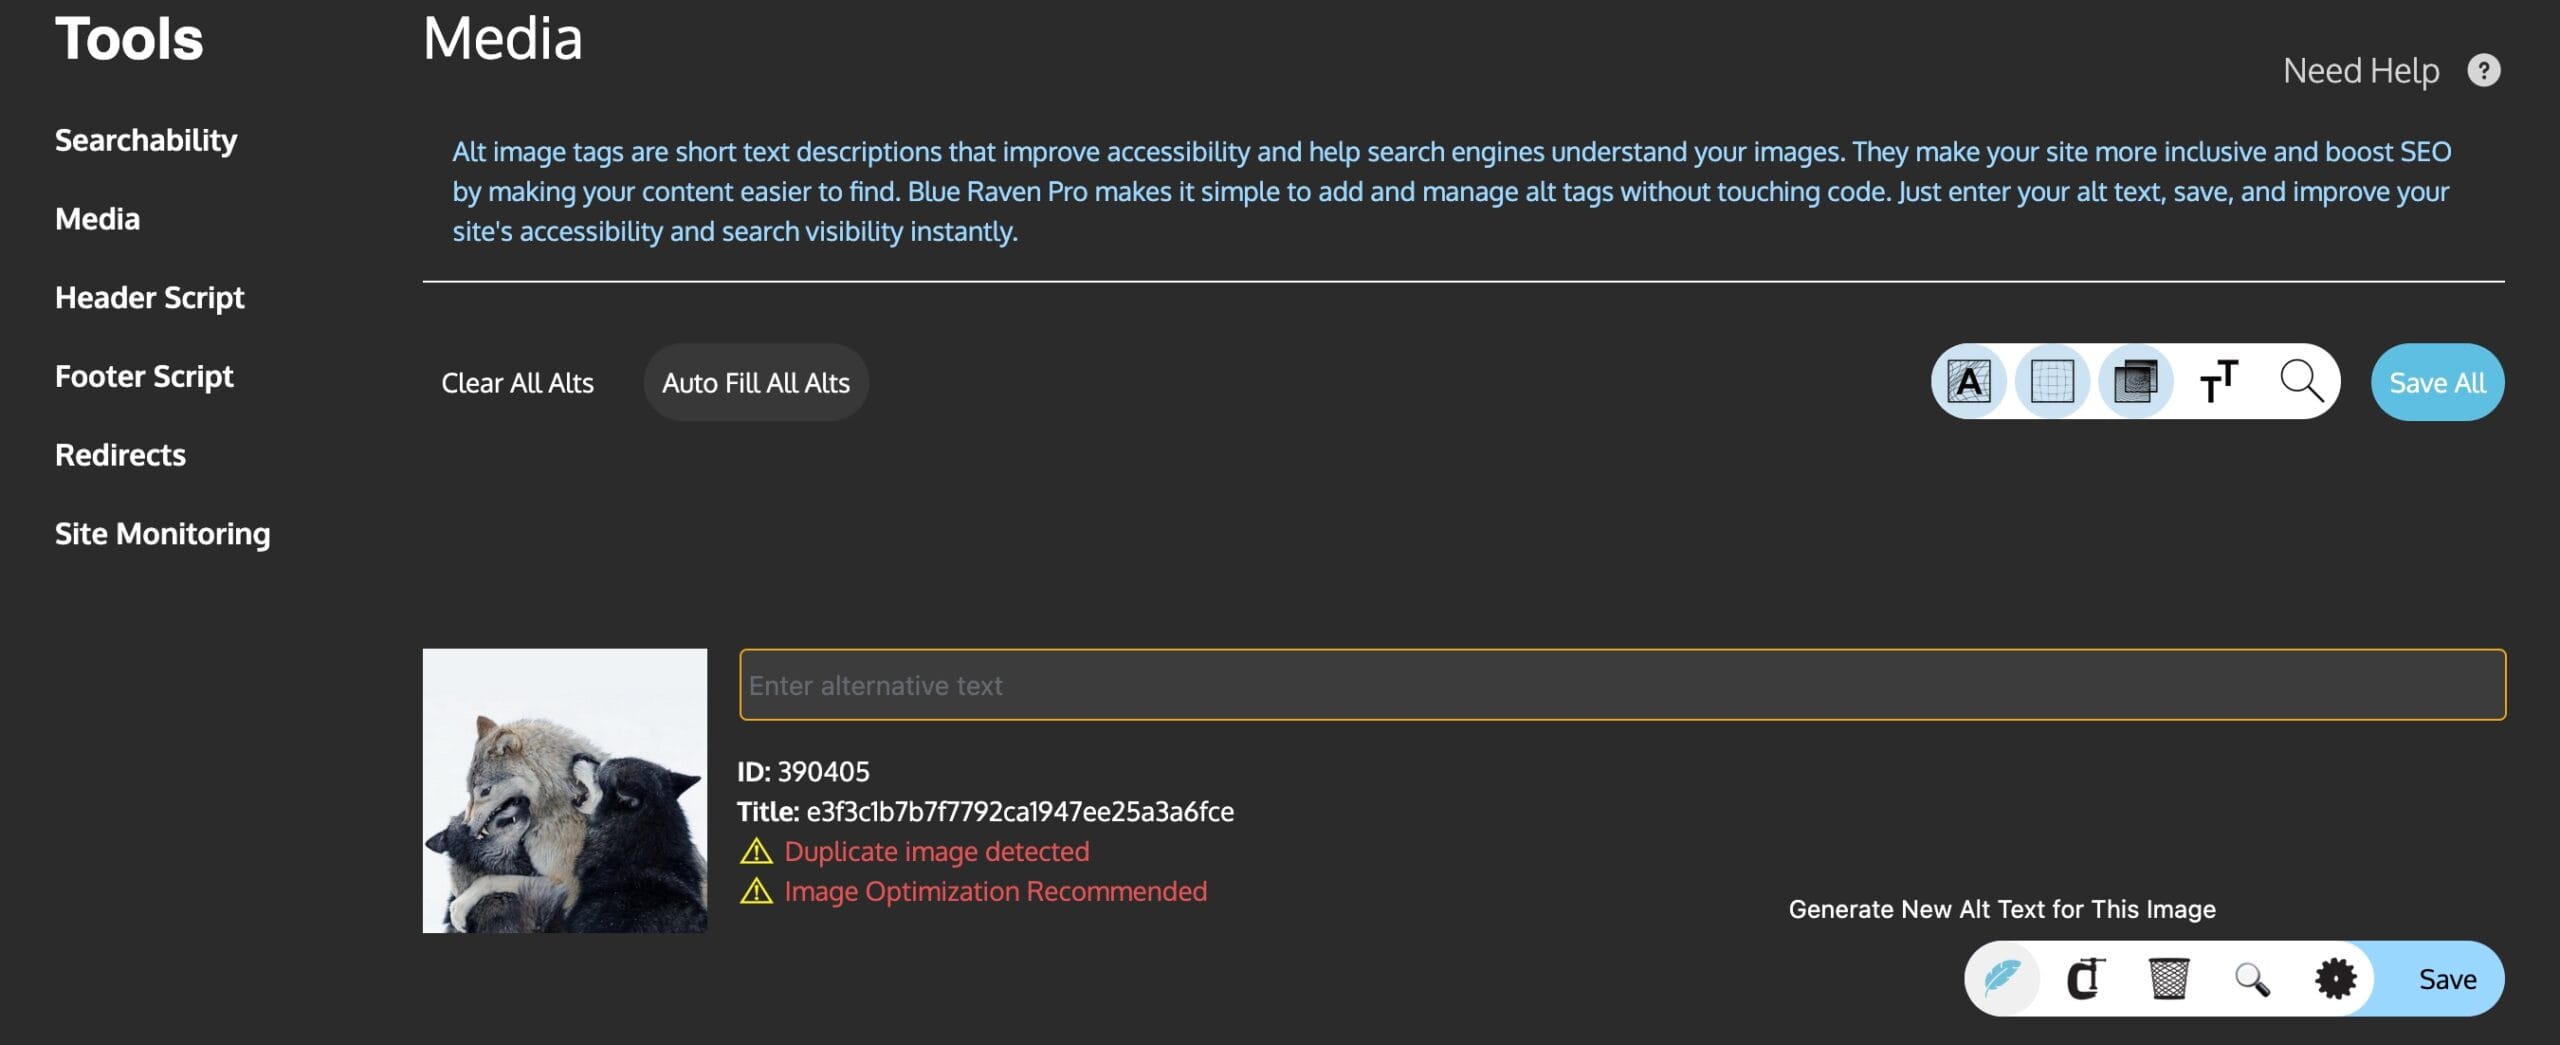Screen dimensions: 2560x1045
Task: Click the blue feather alt-text generator icon
Action: [x=2002, y=979]
